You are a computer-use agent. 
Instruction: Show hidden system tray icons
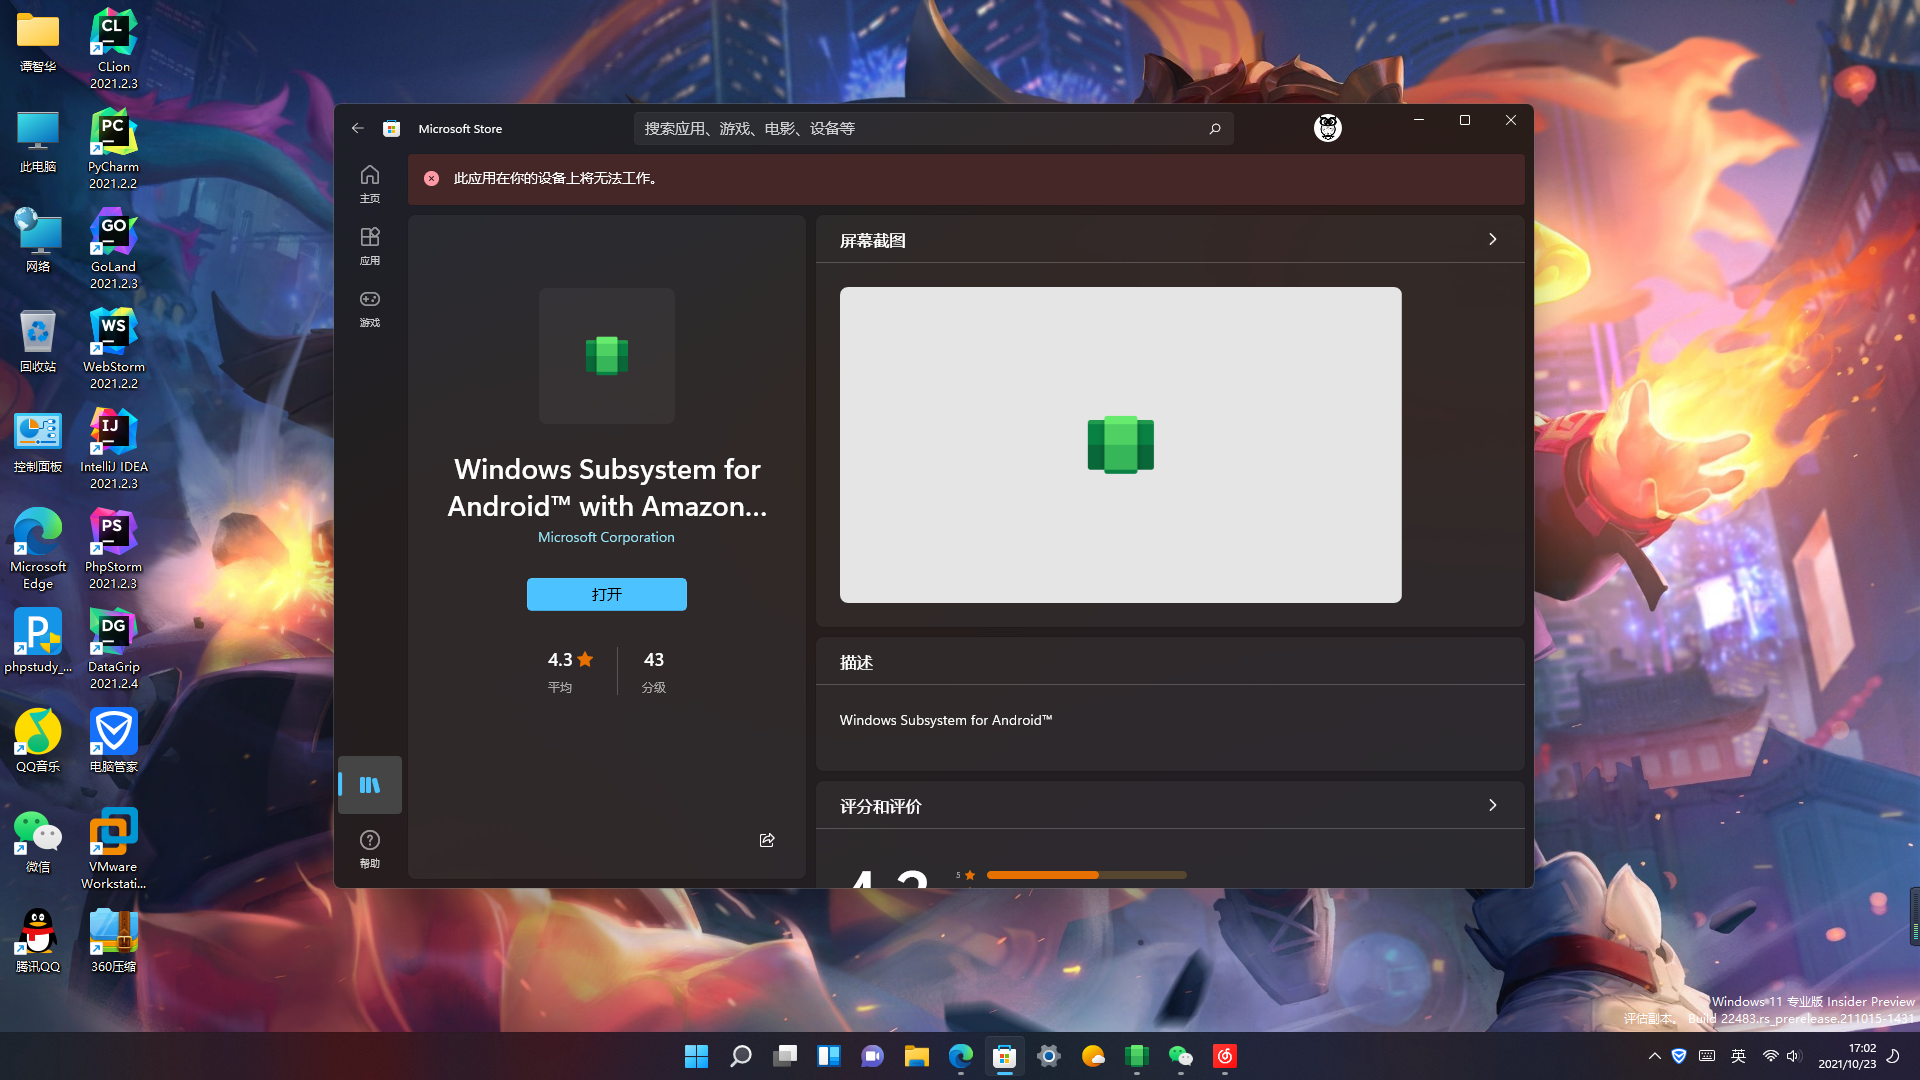pos(1654,1056)
